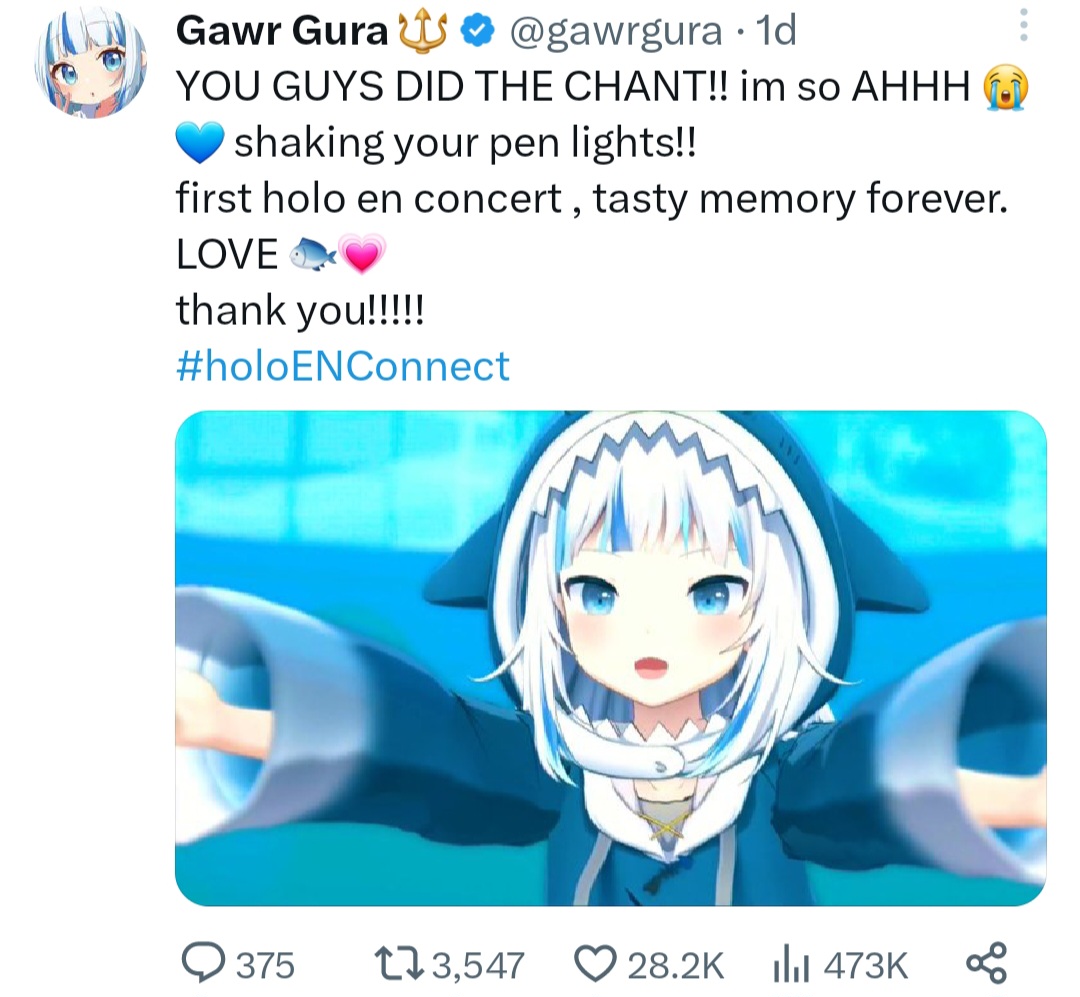
Task: Share the tweet using the share icon
Action: [x=986, y=963]
